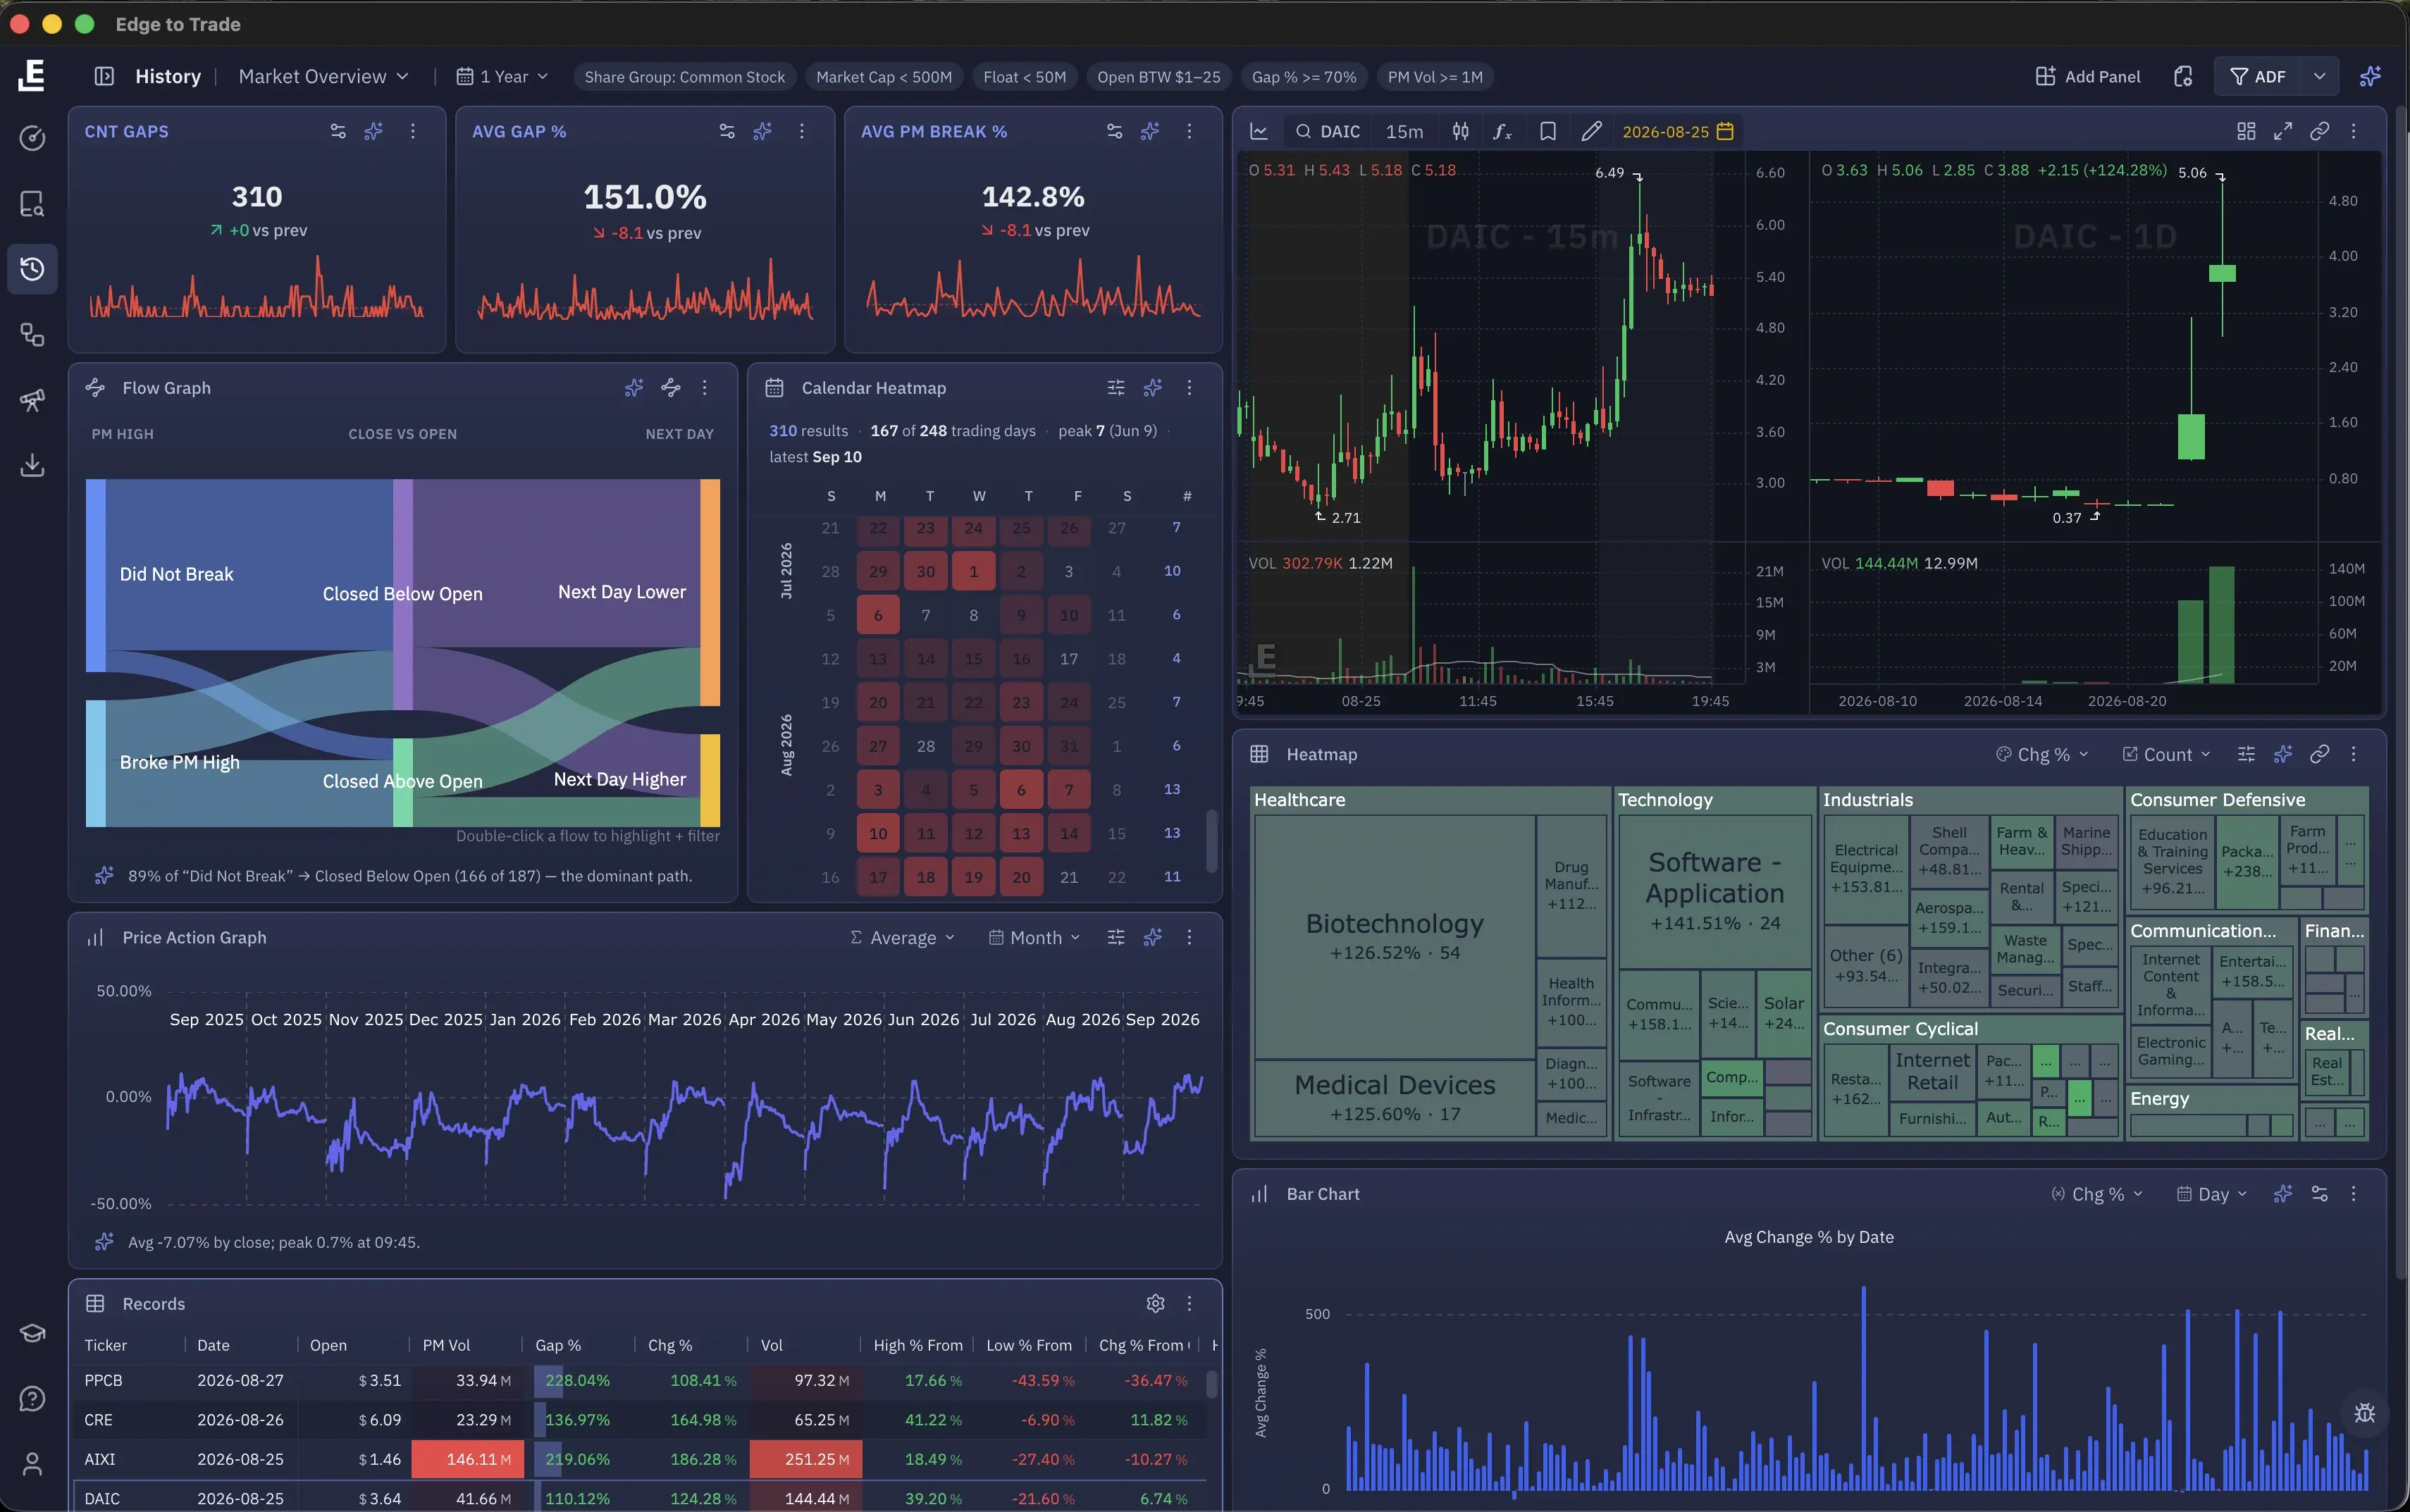Toggle the link icon on DAIC chart panel

coord(2320,131)
